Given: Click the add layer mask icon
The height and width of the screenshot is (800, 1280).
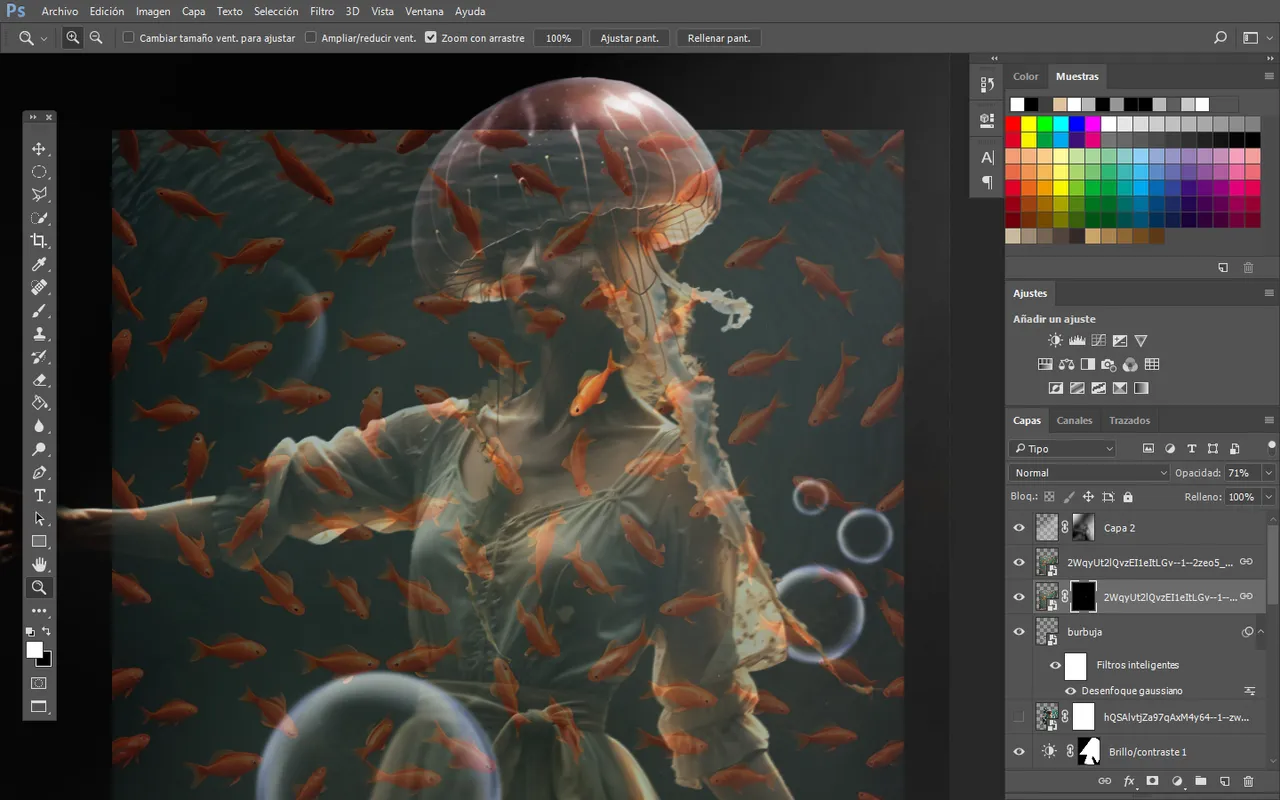Looking at the screenshot, I should tap(1152, 781).
